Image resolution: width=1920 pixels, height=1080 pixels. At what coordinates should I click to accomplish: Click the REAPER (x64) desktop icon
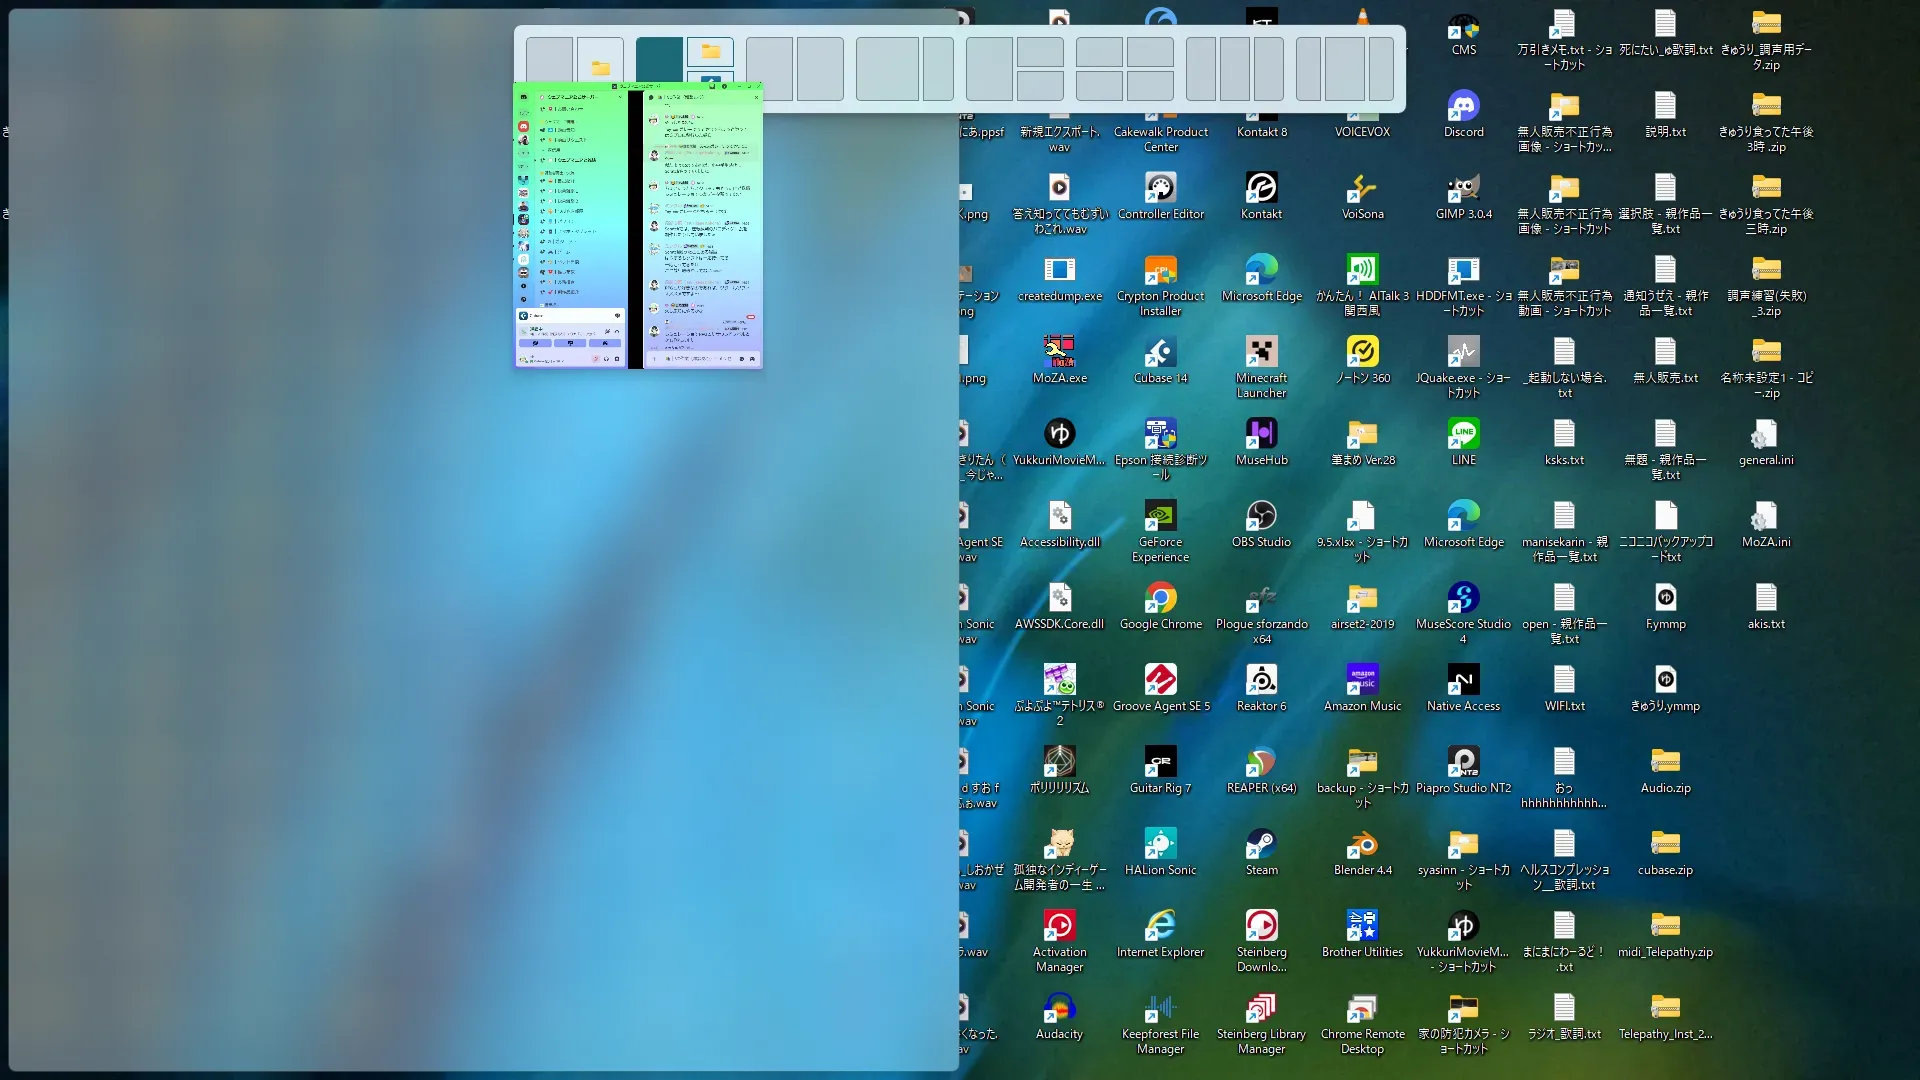[x=1261, y=763]
